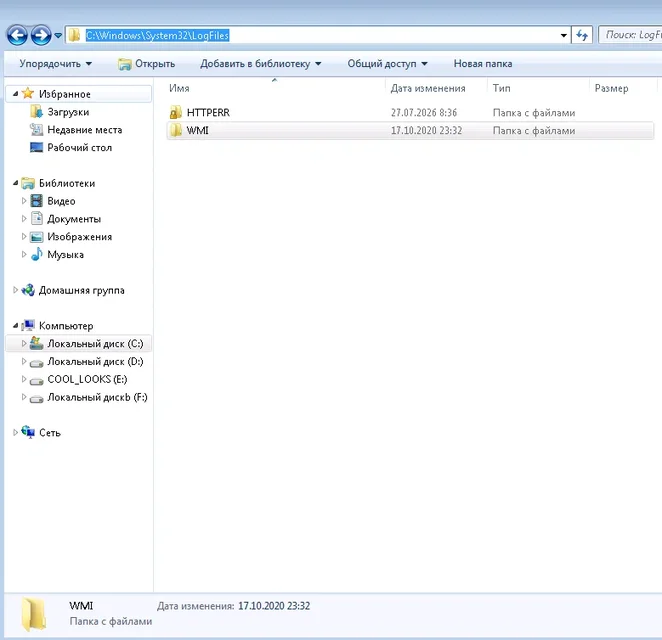Expand the Изображения library
Viewport: 662px width, 640px height.
(x=24, y=236)
